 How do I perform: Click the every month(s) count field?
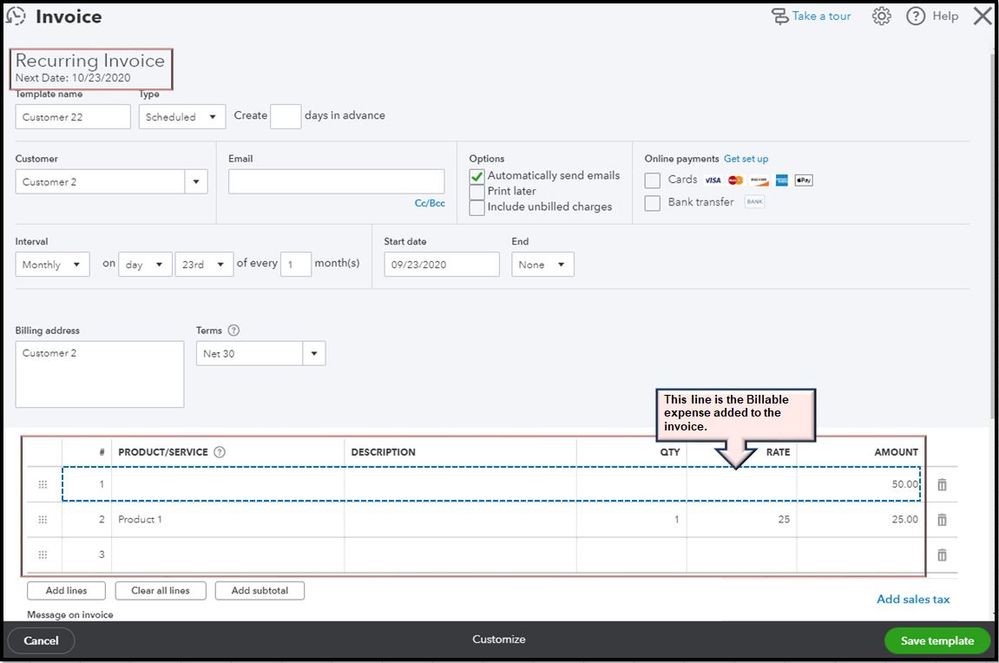[296, 264]
